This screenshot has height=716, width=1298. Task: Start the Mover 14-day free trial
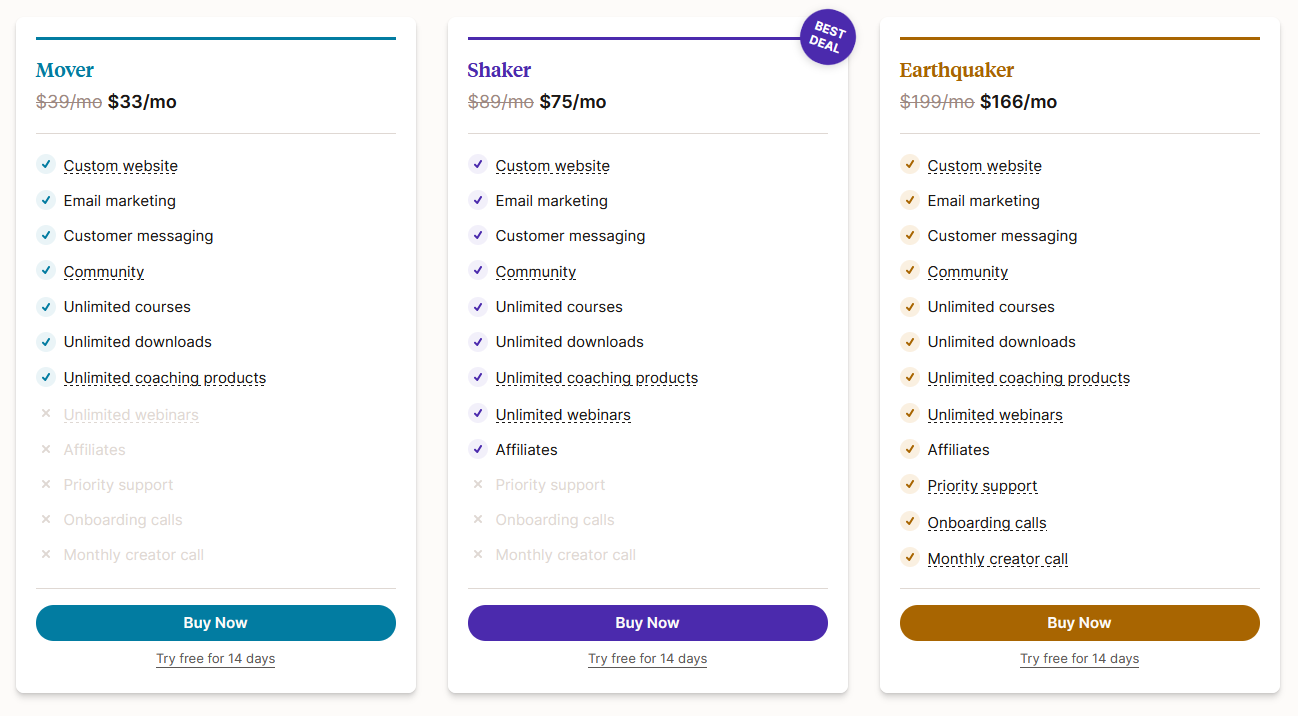[x=216, y=659]
